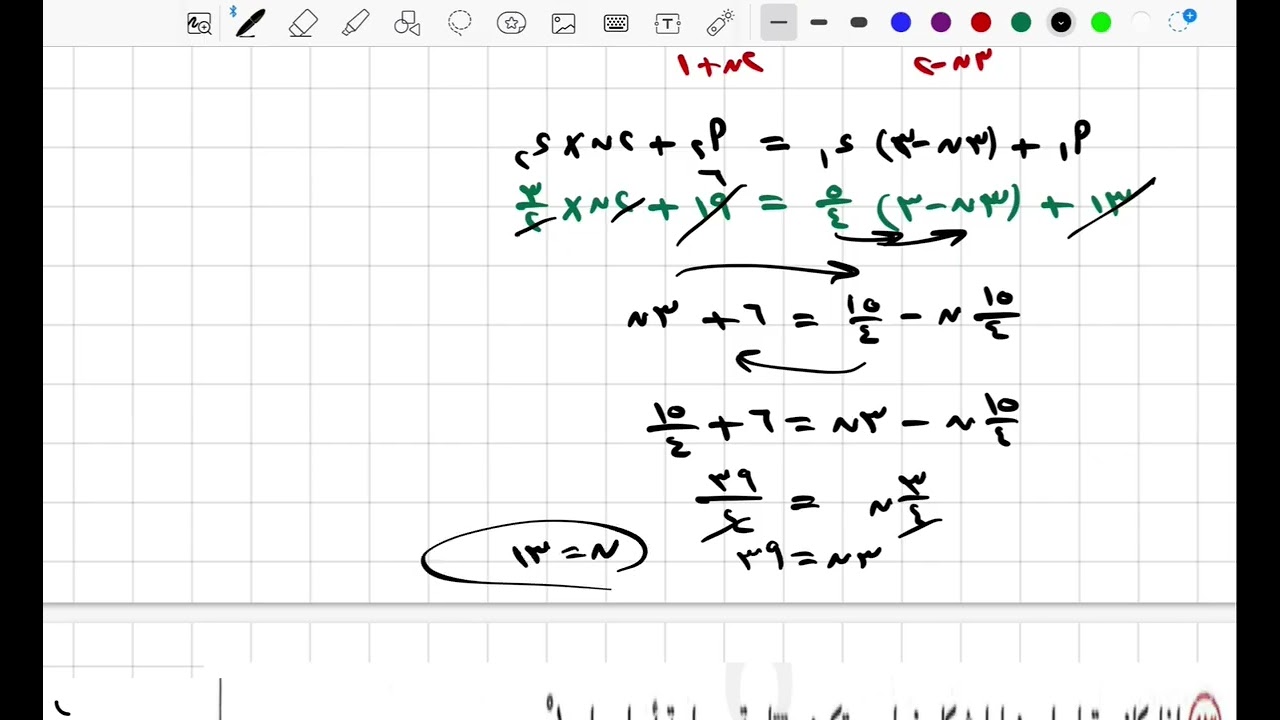Pick the bright green pen color
The height and width of the screenshot is (720, 1280).
point(1101,22)
